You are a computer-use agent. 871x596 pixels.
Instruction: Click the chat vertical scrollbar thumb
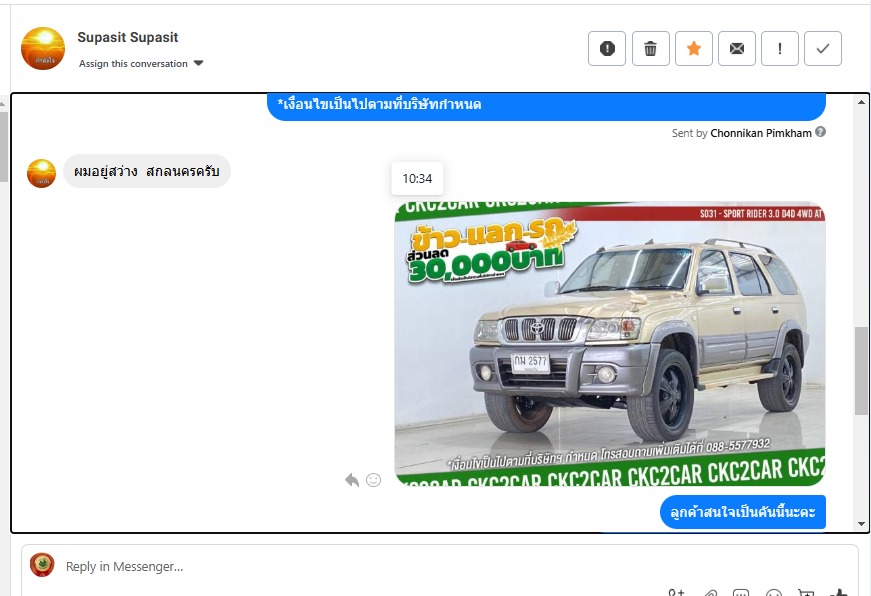[x=861, y=370]
